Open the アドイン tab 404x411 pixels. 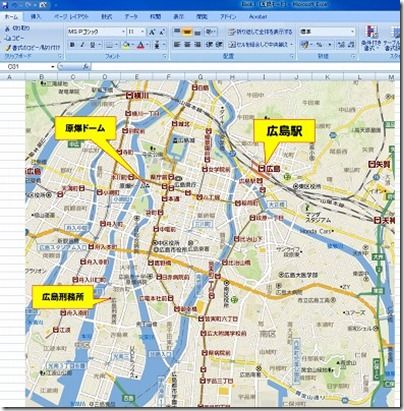pos(228,16)
